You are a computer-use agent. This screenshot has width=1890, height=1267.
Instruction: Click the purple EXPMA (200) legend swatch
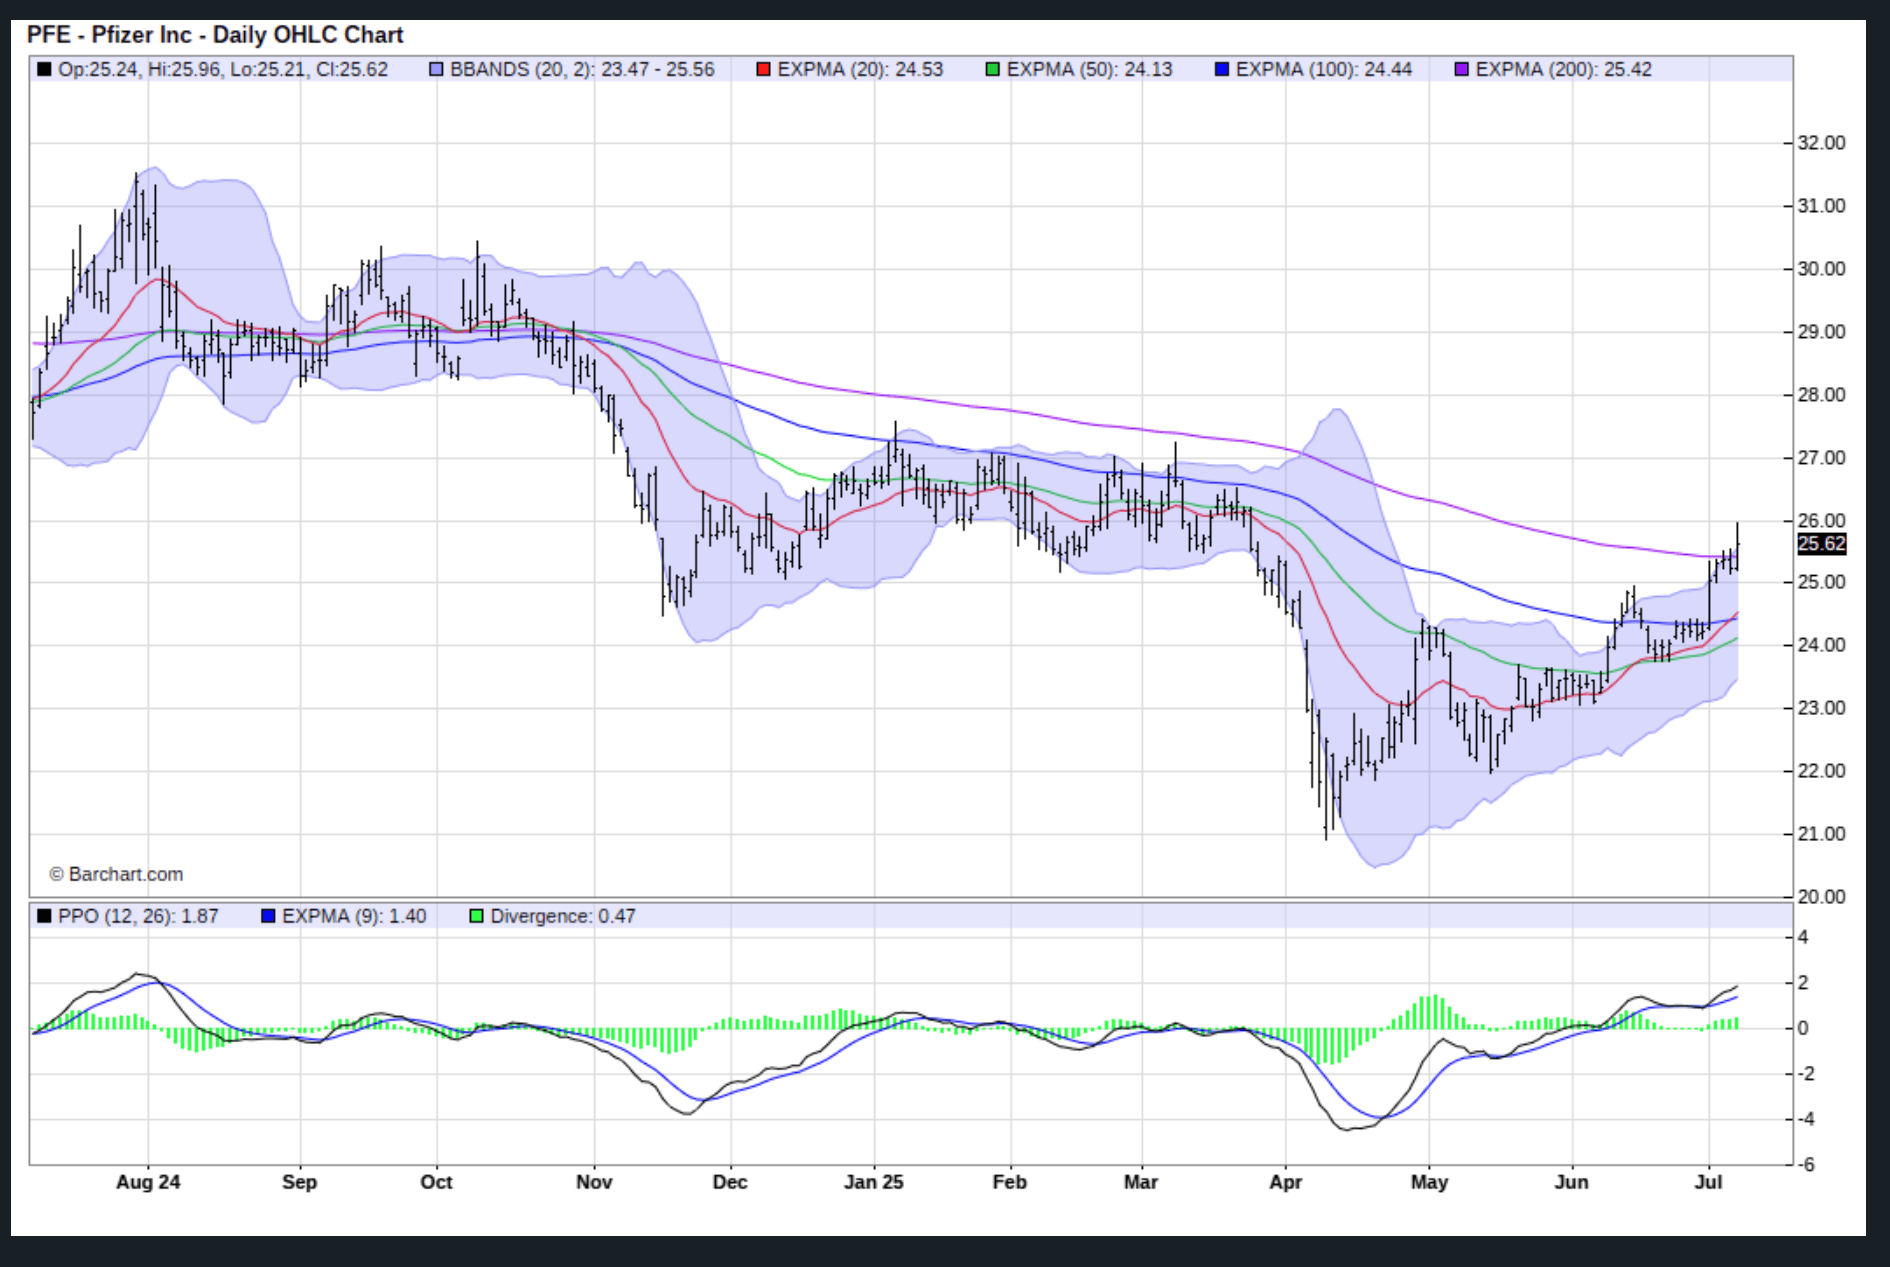1461,70
